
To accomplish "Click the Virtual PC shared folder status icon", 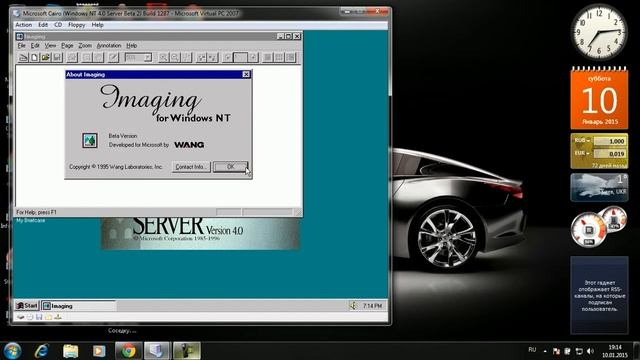I will [49, 317].
